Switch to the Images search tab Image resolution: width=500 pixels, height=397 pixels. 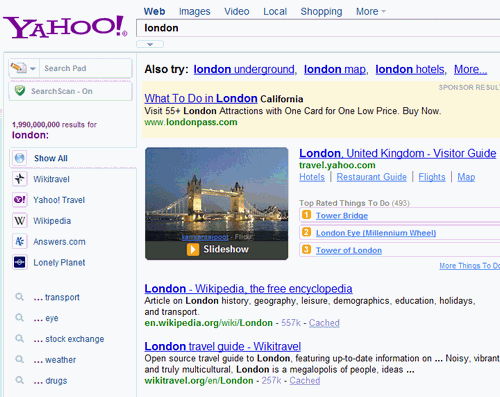195,12
